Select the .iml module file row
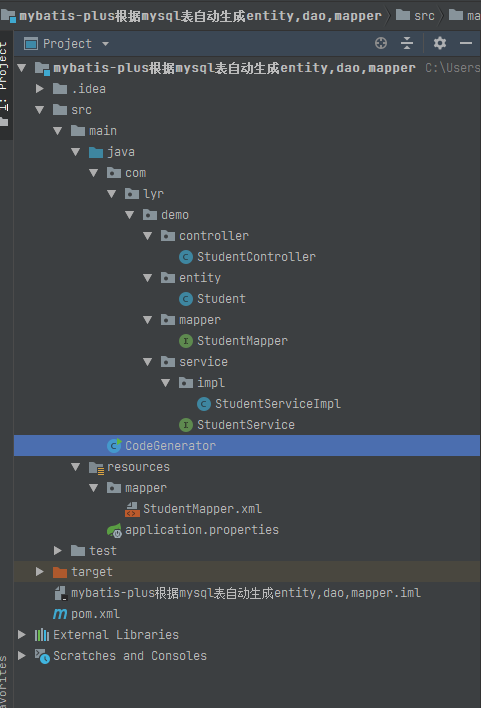Image resolution: width=481 pixels, height=708 pixels. pos(247,593)
